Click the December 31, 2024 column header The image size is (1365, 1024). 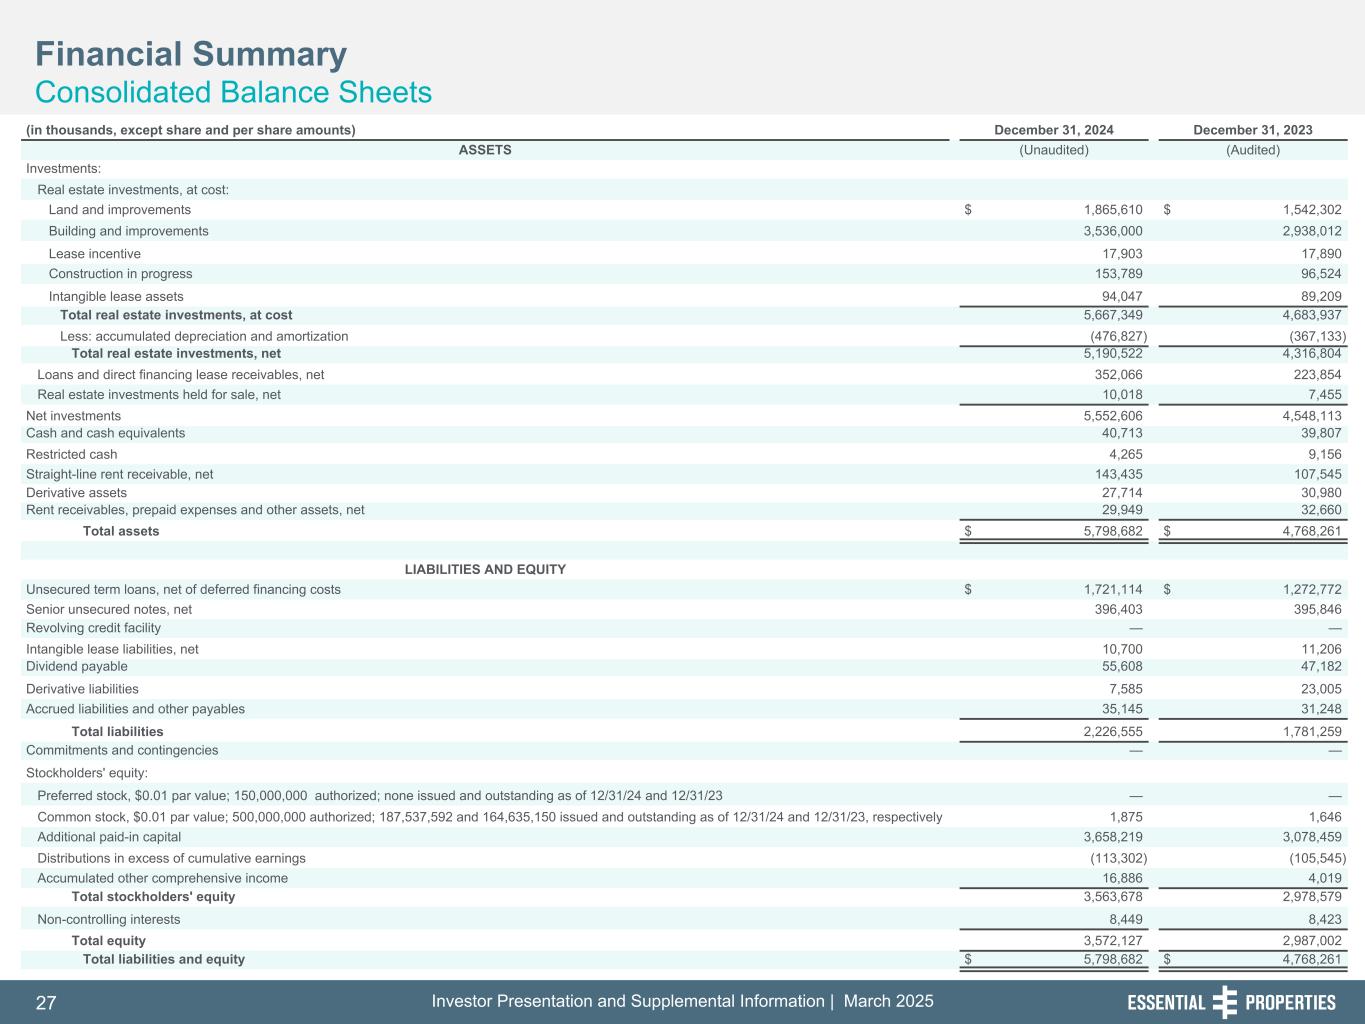(1053, 130)
